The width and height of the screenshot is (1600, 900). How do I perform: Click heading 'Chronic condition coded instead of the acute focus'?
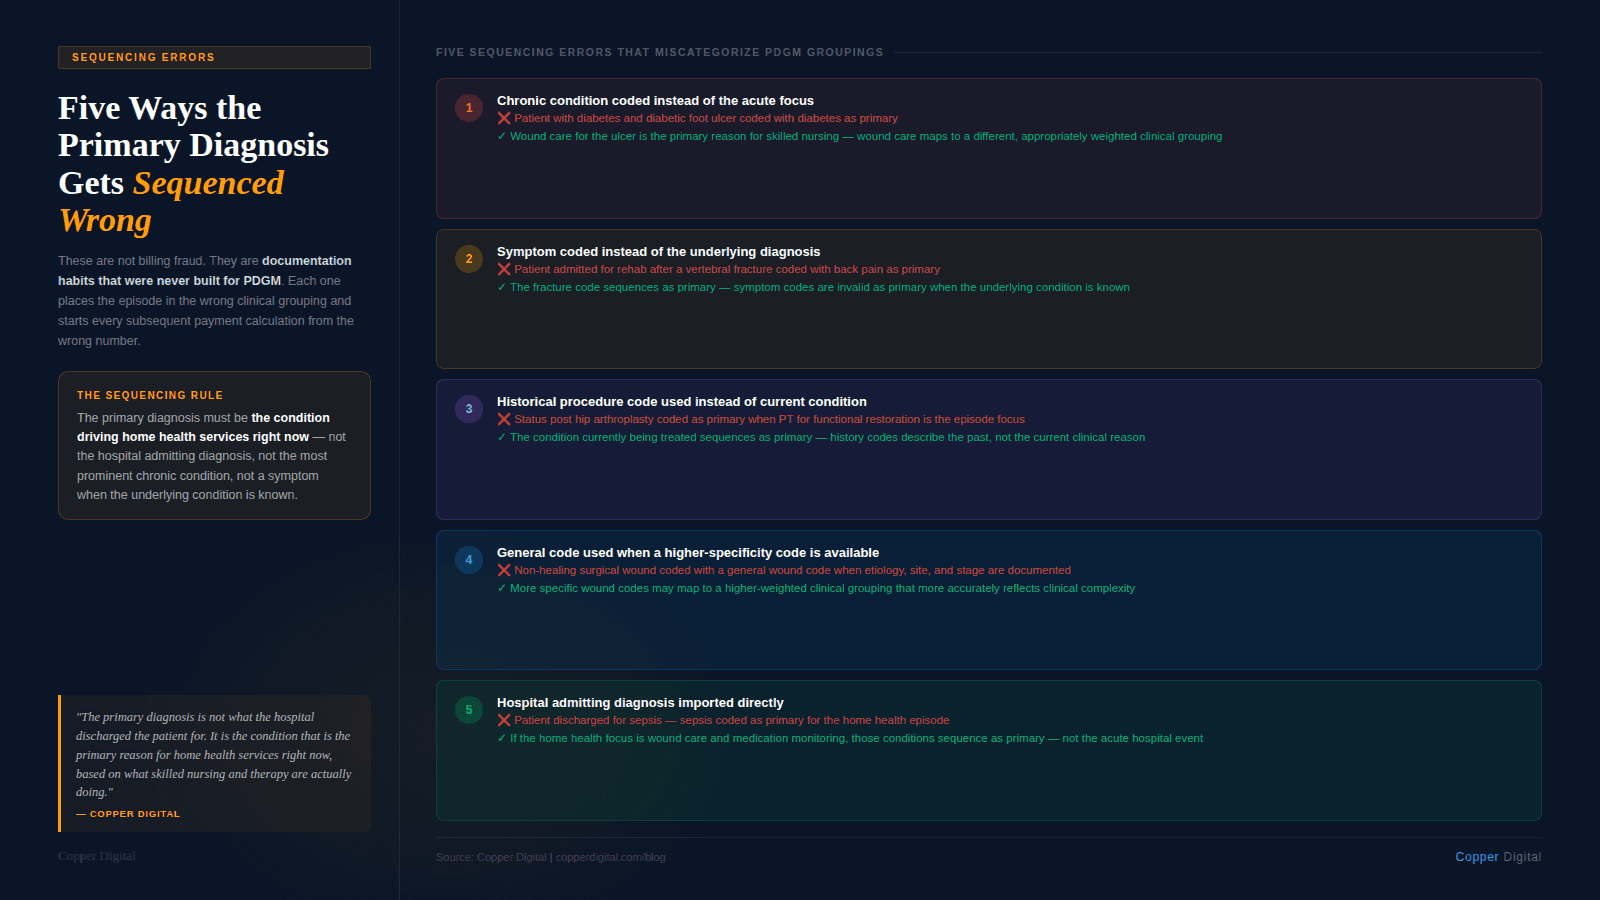(655, 101)
